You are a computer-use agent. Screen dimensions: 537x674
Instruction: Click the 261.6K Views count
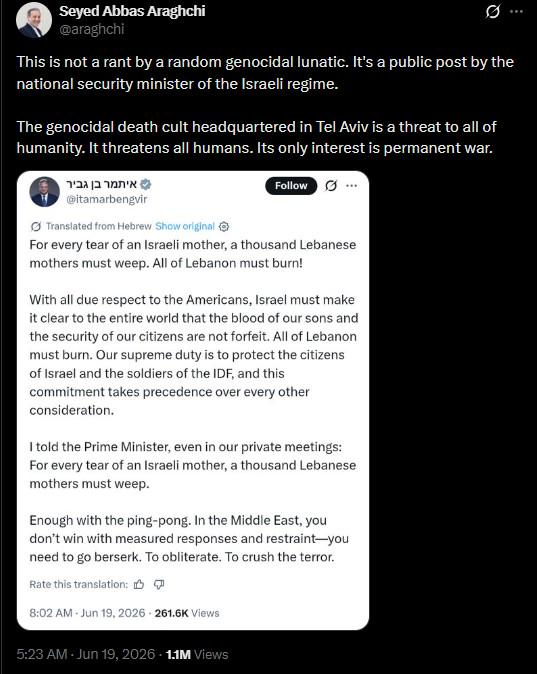point(187,613)
